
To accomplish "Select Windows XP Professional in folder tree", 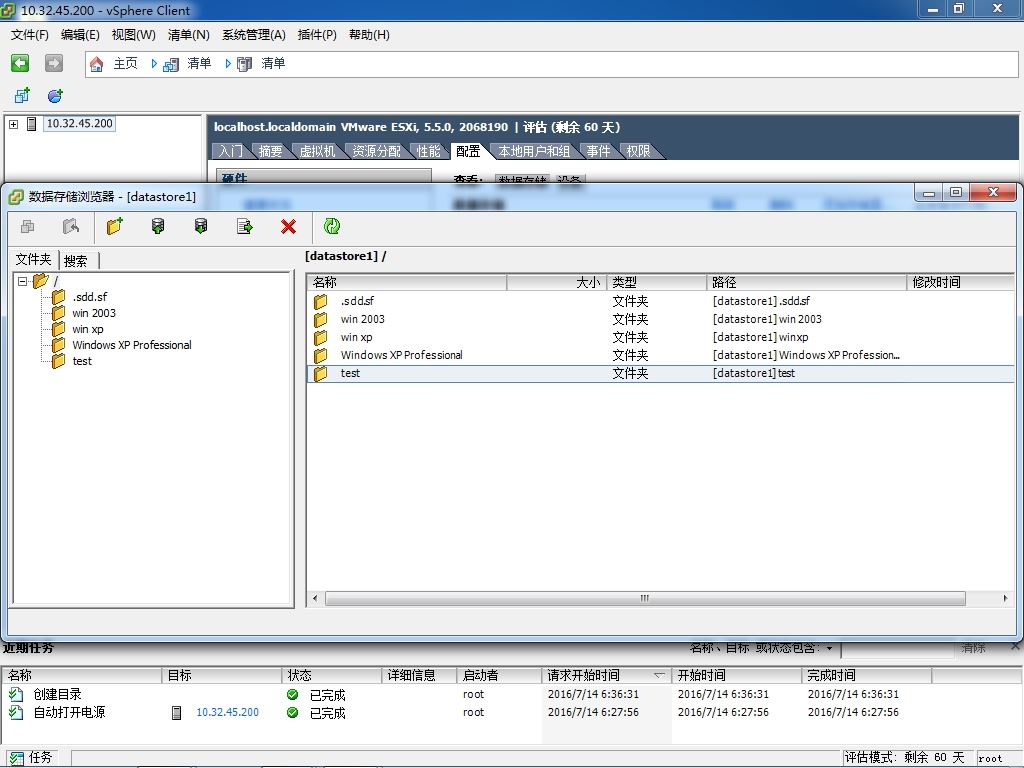I will (x=132, y=345).
